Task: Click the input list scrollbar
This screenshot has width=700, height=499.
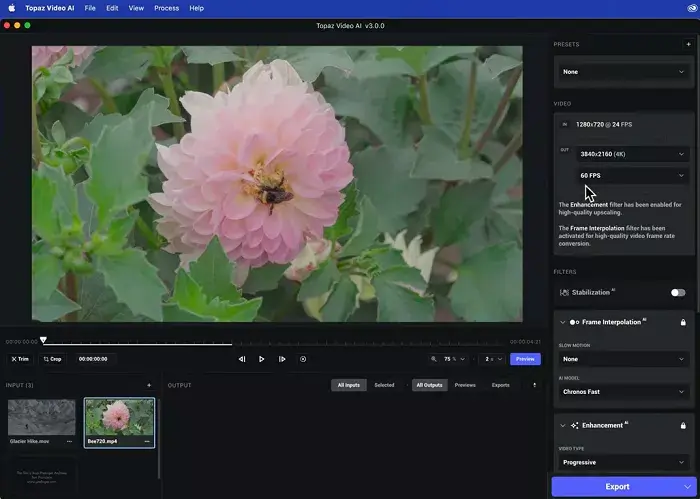Action: 158,439
